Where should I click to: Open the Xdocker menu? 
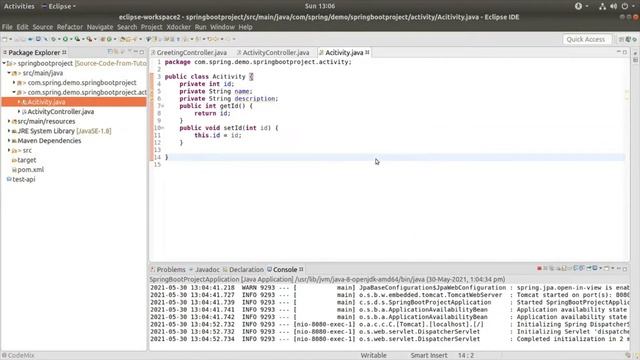click(178, 27)
